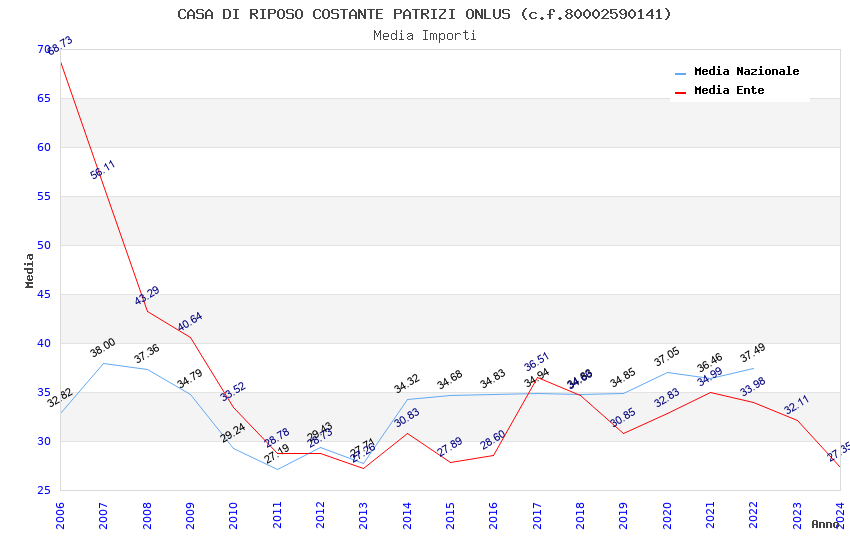
Task: Click the blue legend swatch for Media Nazionale
Action: (x=680, y=73)
